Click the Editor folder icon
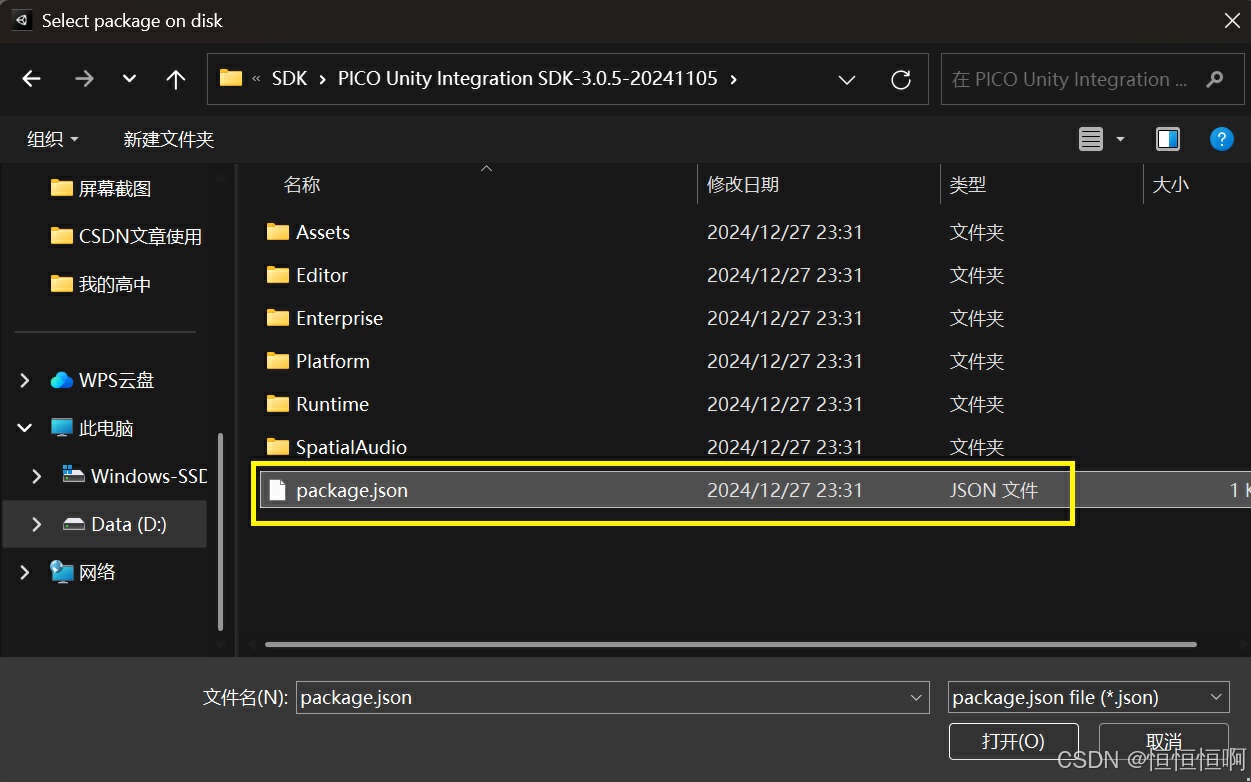The width and height of the screenshot is (1251, 782). tap(278, 275)
